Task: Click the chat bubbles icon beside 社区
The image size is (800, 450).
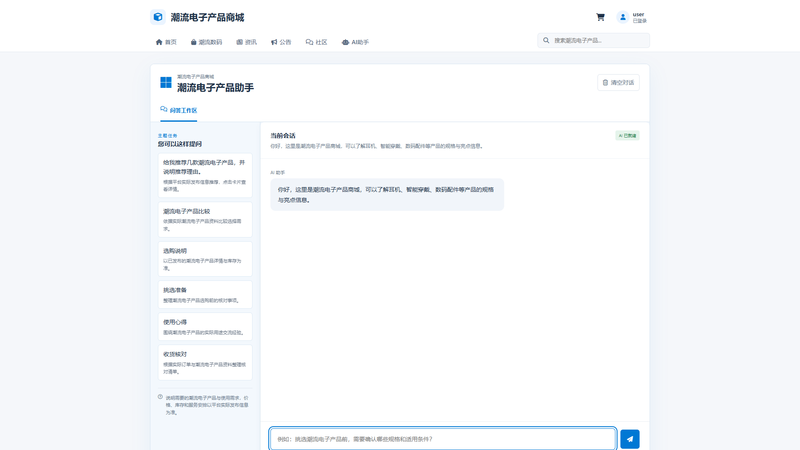Action: pos(309,42)
